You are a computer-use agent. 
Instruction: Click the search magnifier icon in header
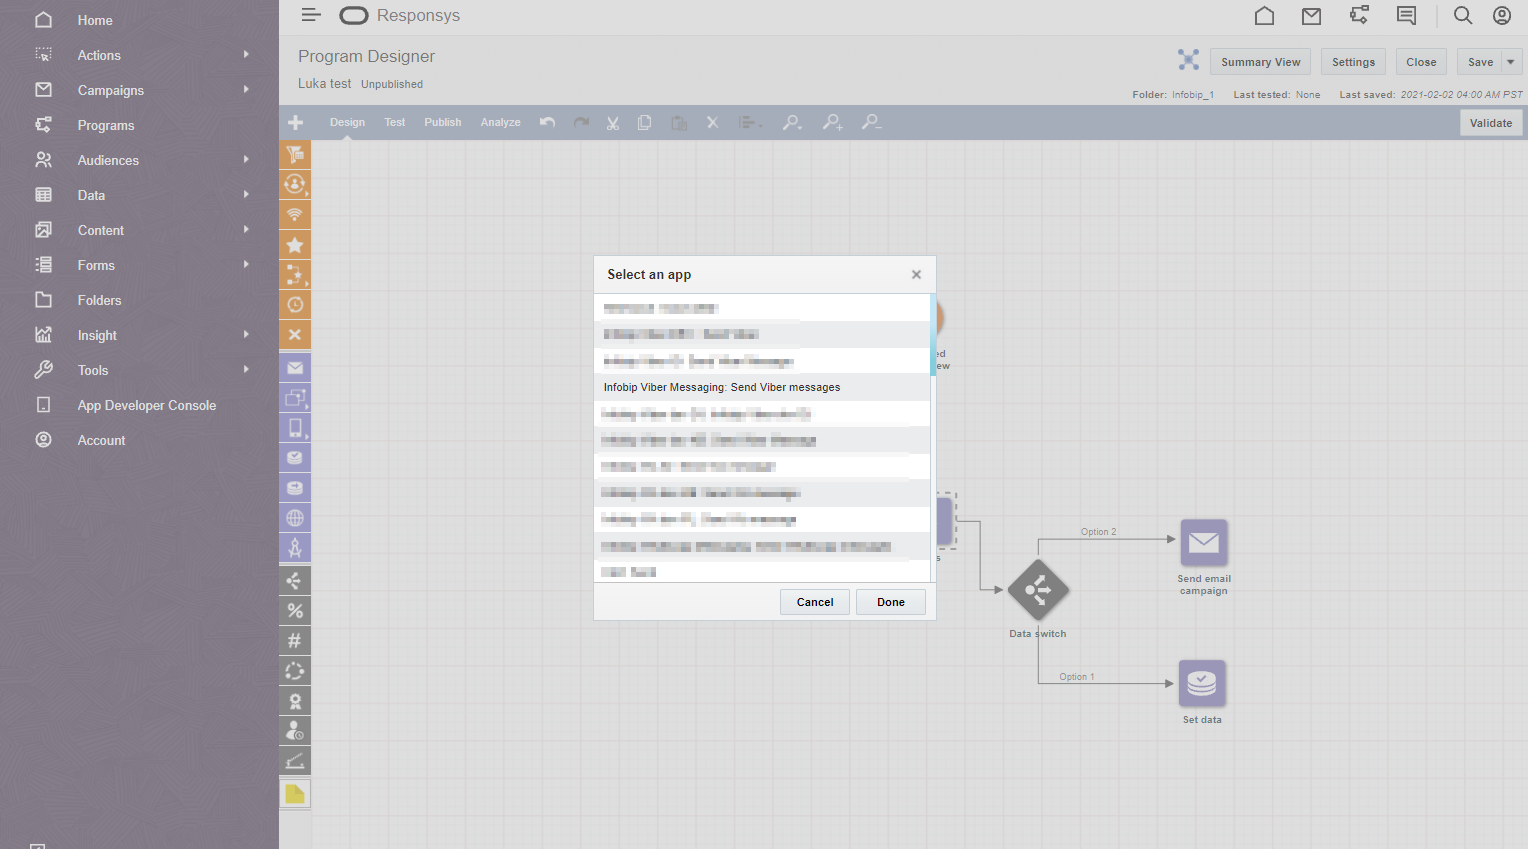pyautogui.click(x=1462, y=16)
